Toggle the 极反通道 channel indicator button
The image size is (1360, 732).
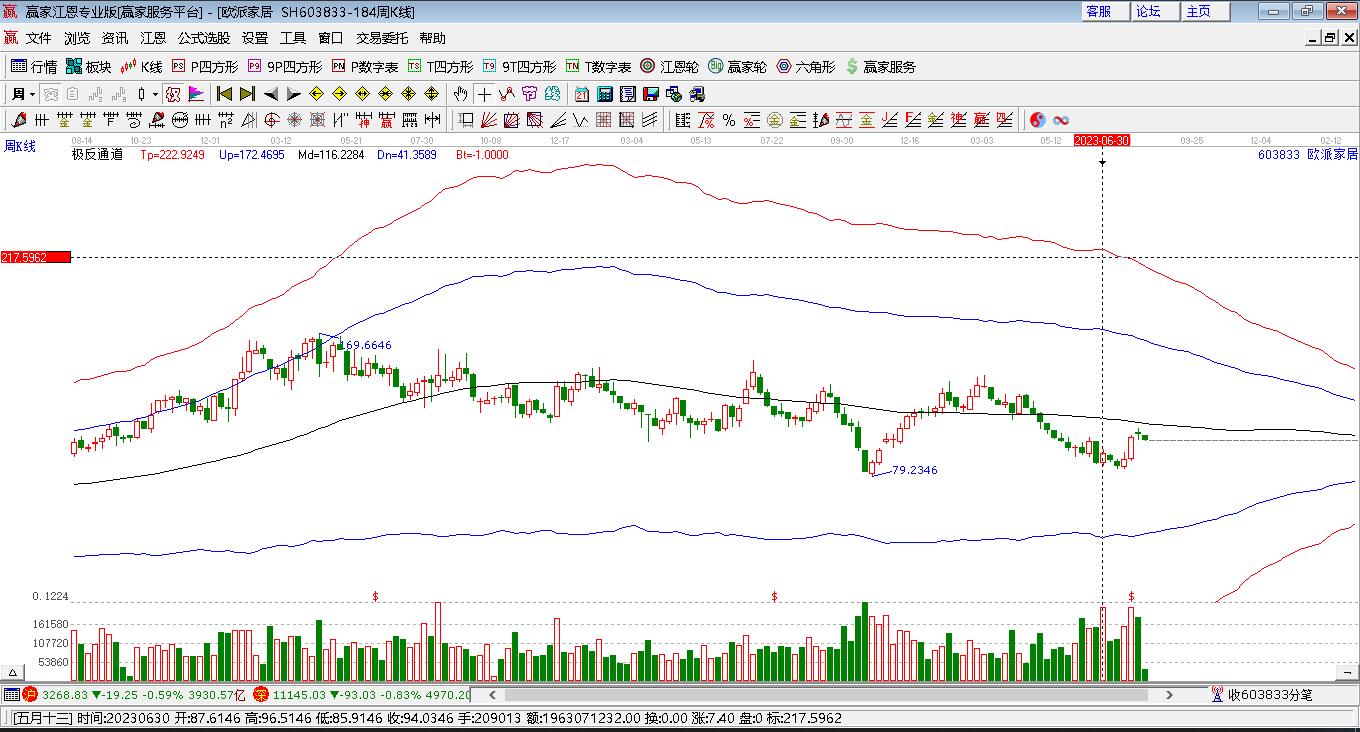[97, 155]
